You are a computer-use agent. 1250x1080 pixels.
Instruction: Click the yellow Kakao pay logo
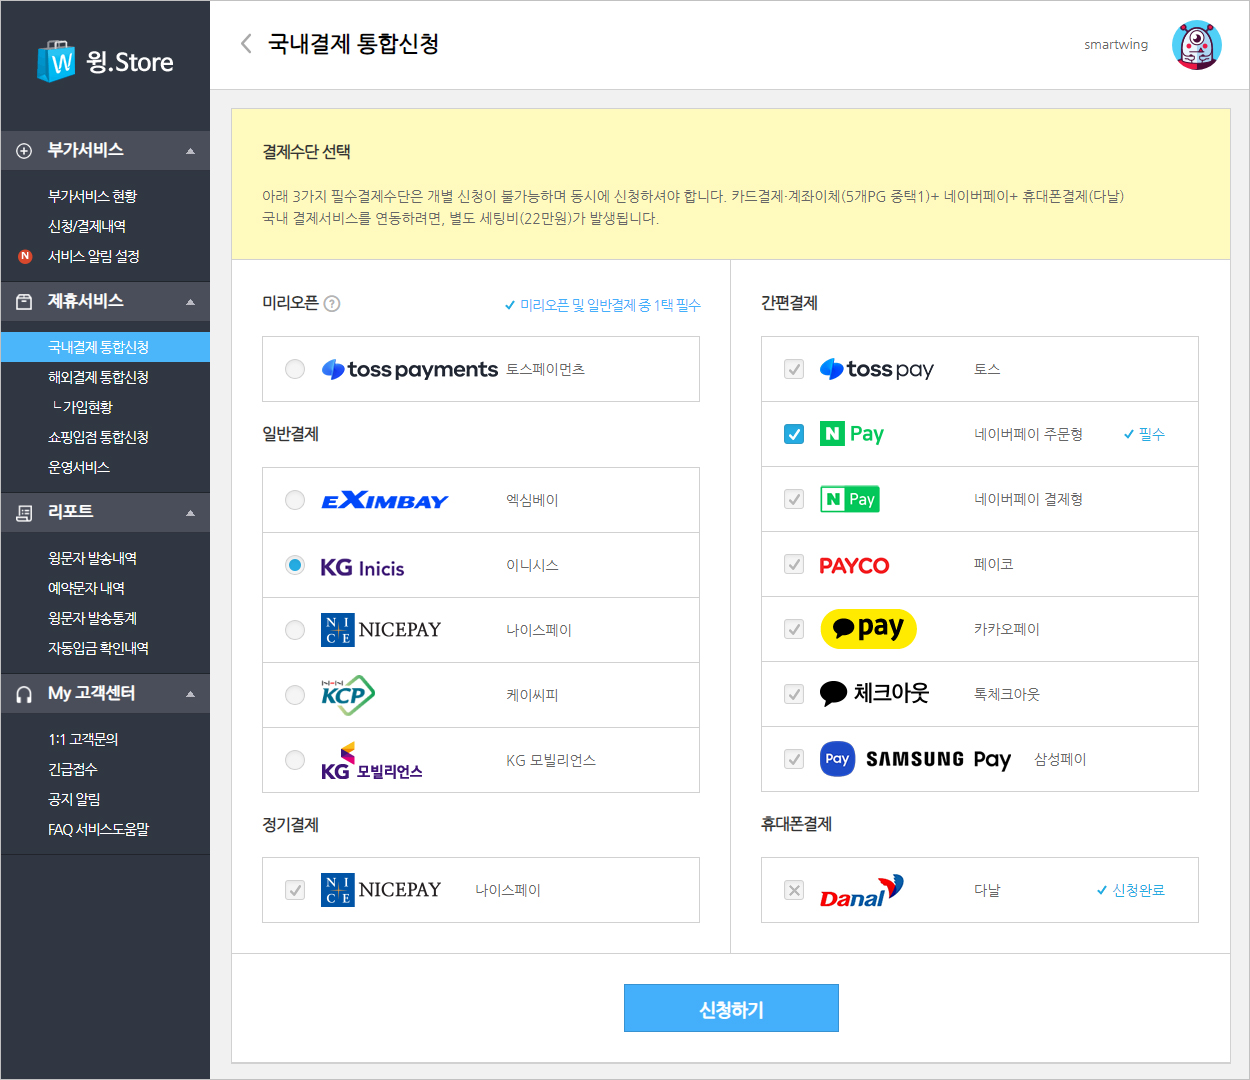pos(869,629)
